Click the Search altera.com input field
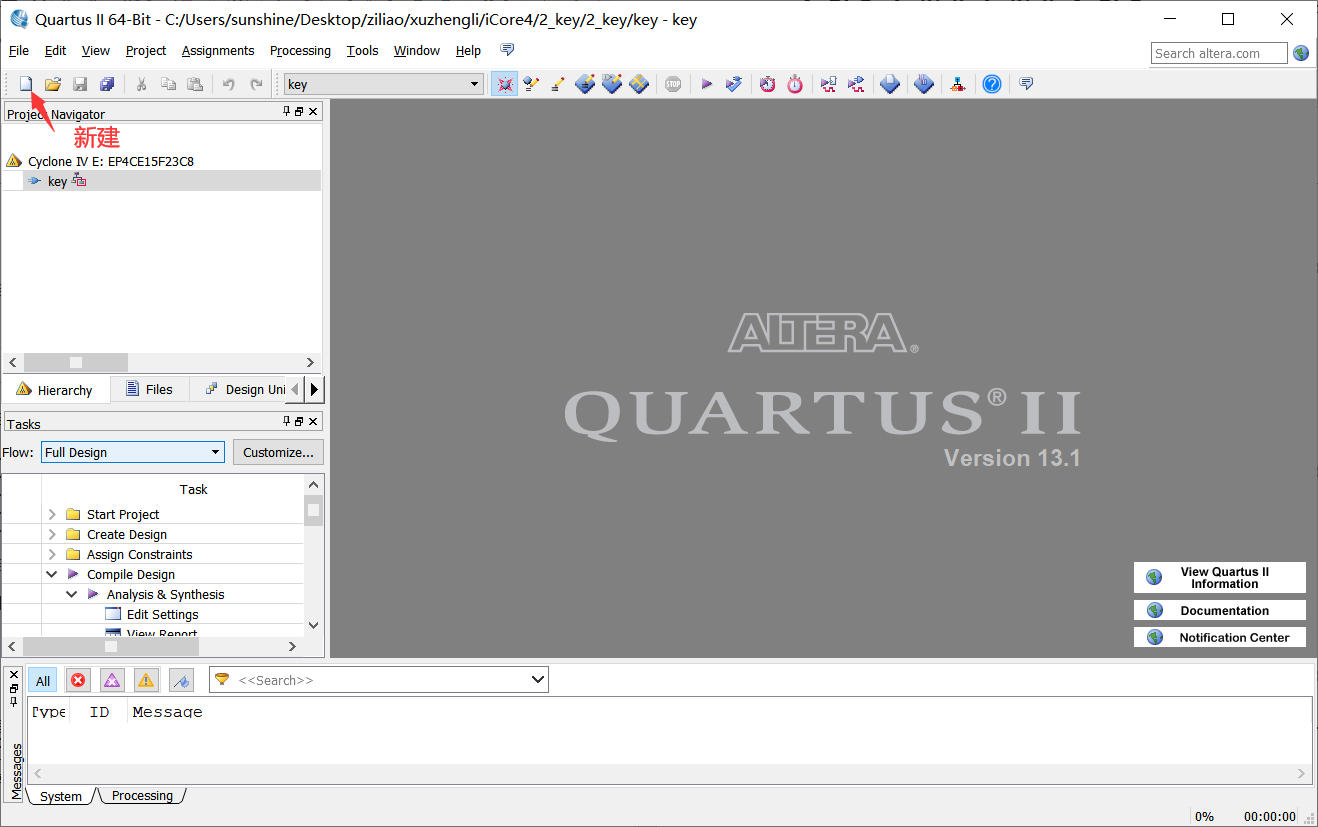 (1218, 53)
